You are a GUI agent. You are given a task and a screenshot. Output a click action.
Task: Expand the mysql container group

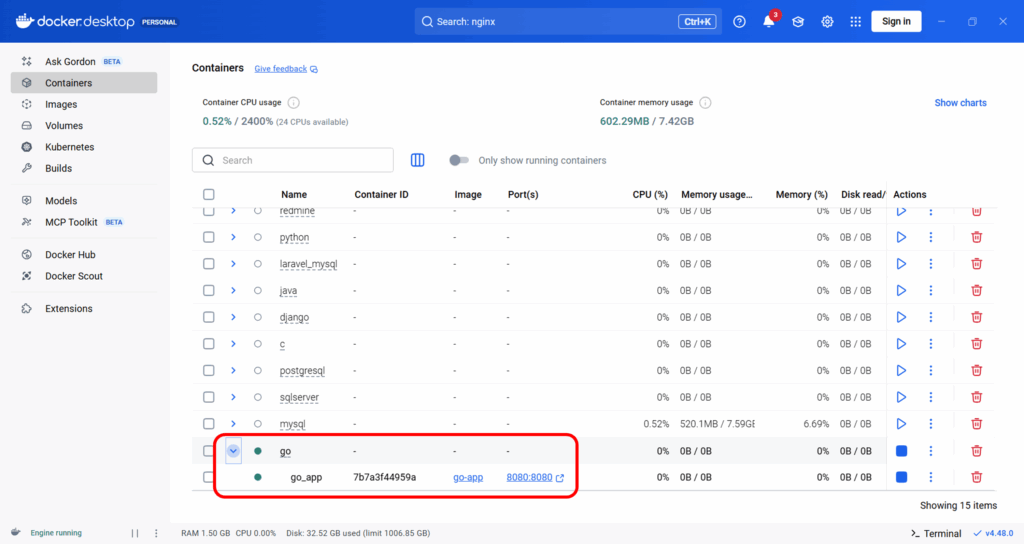(x=233, y=424)
